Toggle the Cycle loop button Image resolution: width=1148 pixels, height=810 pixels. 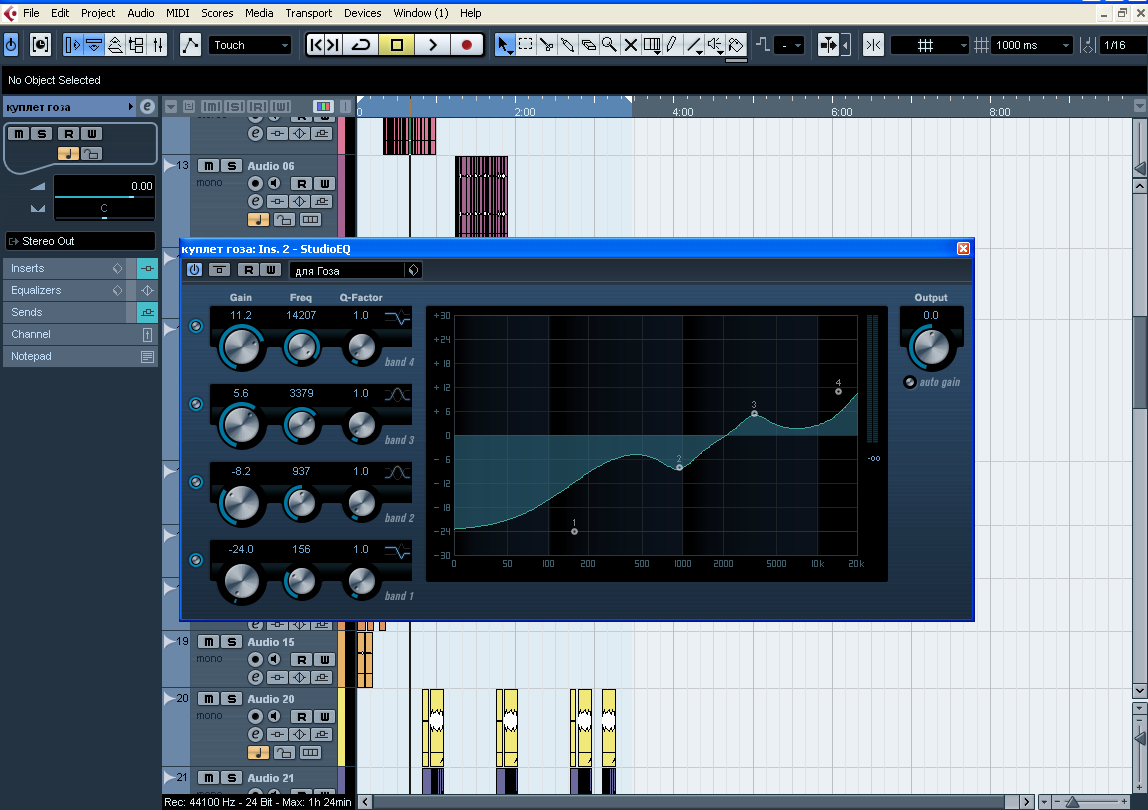pyautogui.click(x=361, y=45)
